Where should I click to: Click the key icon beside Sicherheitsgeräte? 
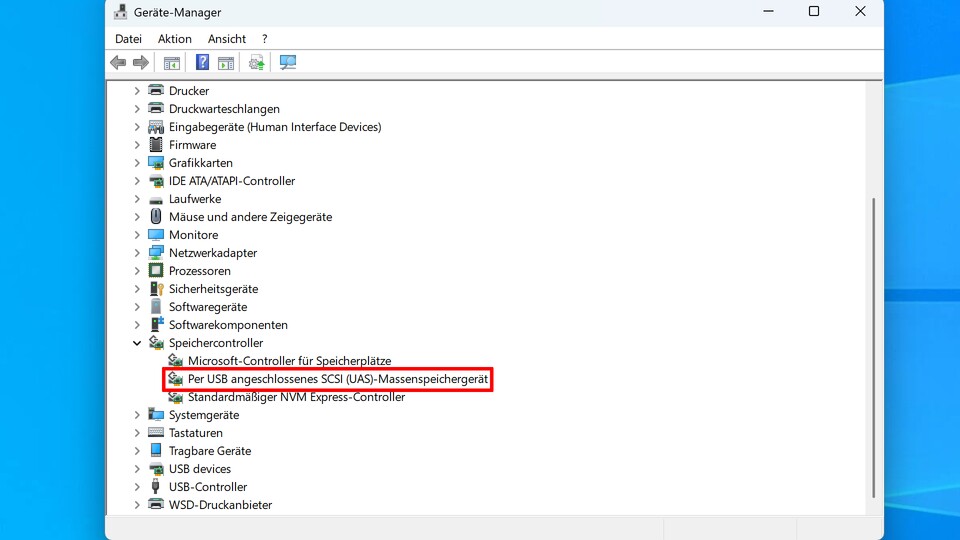(156, 288)
